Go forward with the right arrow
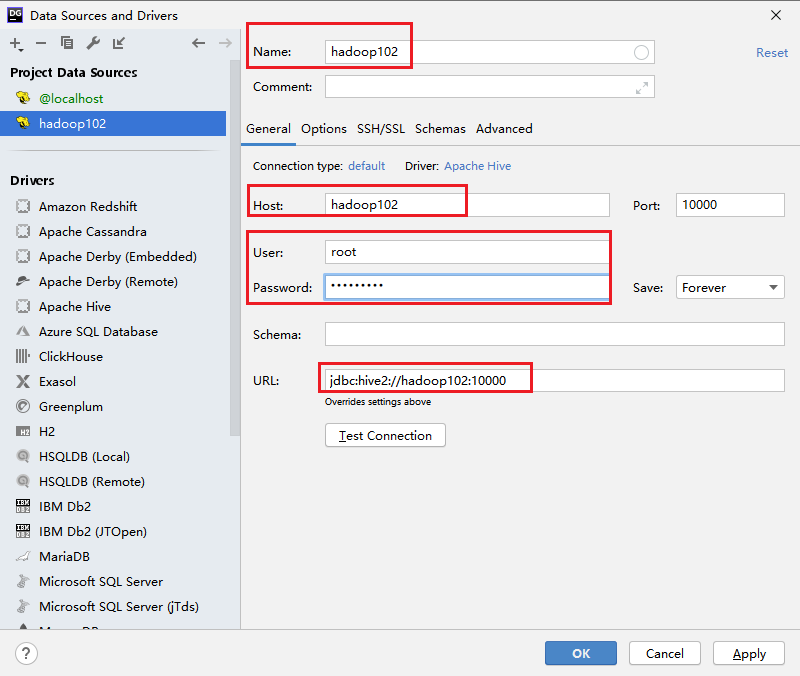 225,43
